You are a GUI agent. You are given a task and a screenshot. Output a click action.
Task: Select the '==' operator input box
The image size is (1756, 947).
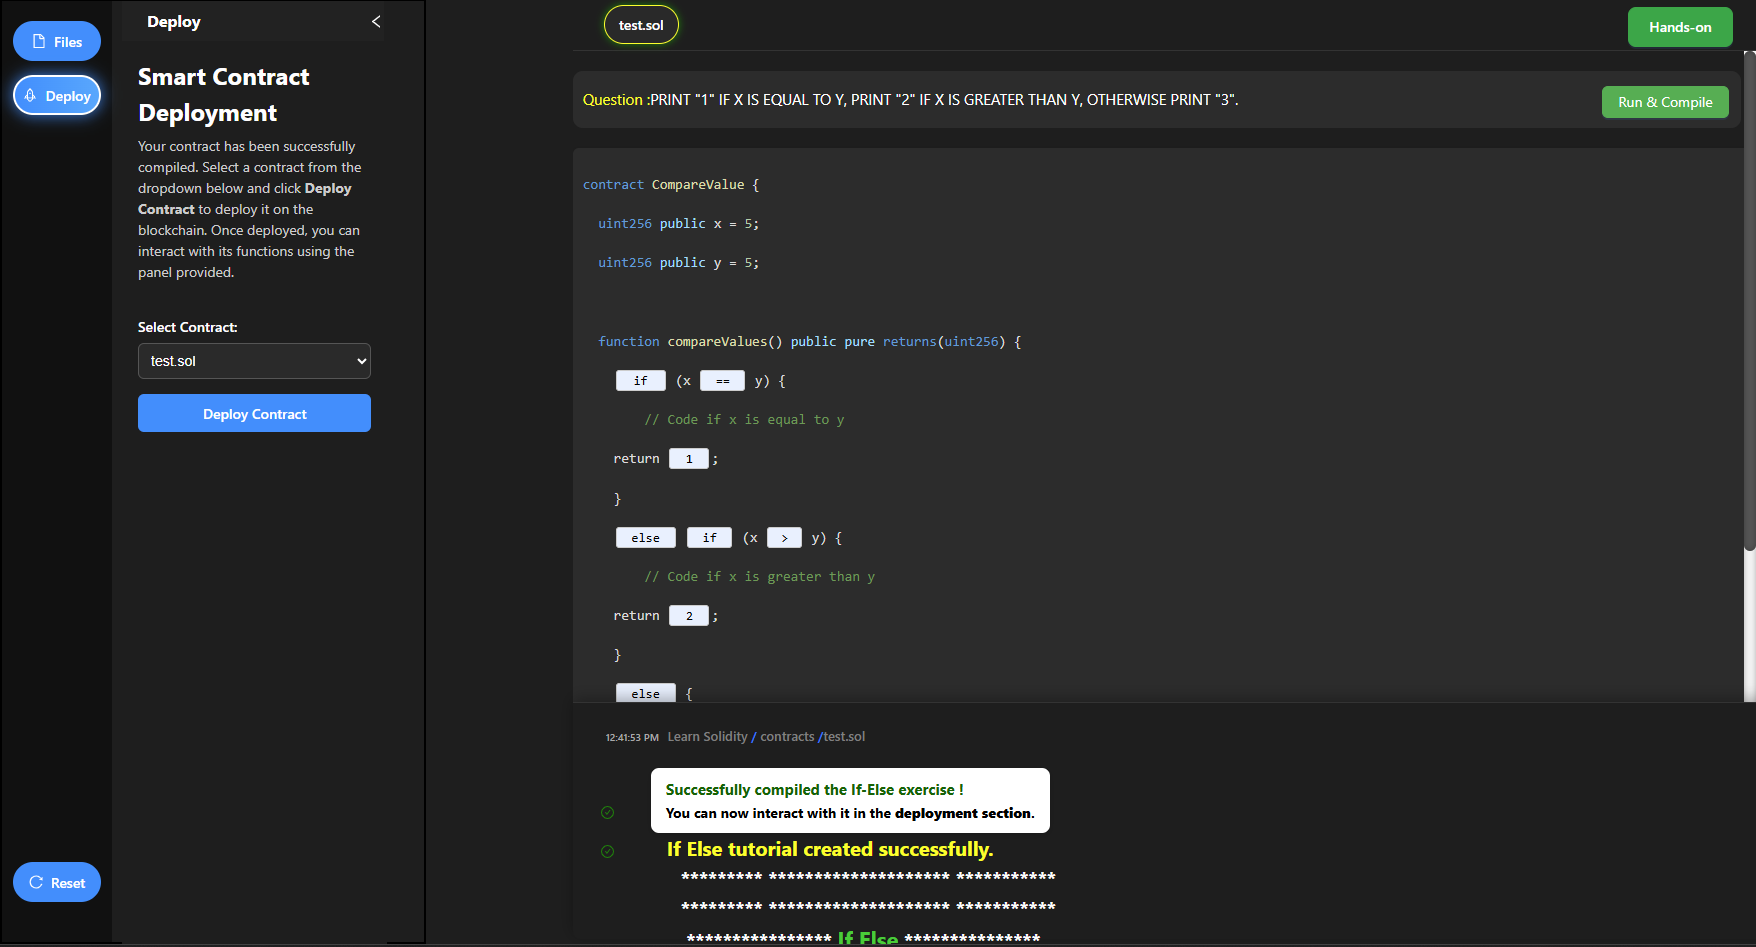coord(722,381)
